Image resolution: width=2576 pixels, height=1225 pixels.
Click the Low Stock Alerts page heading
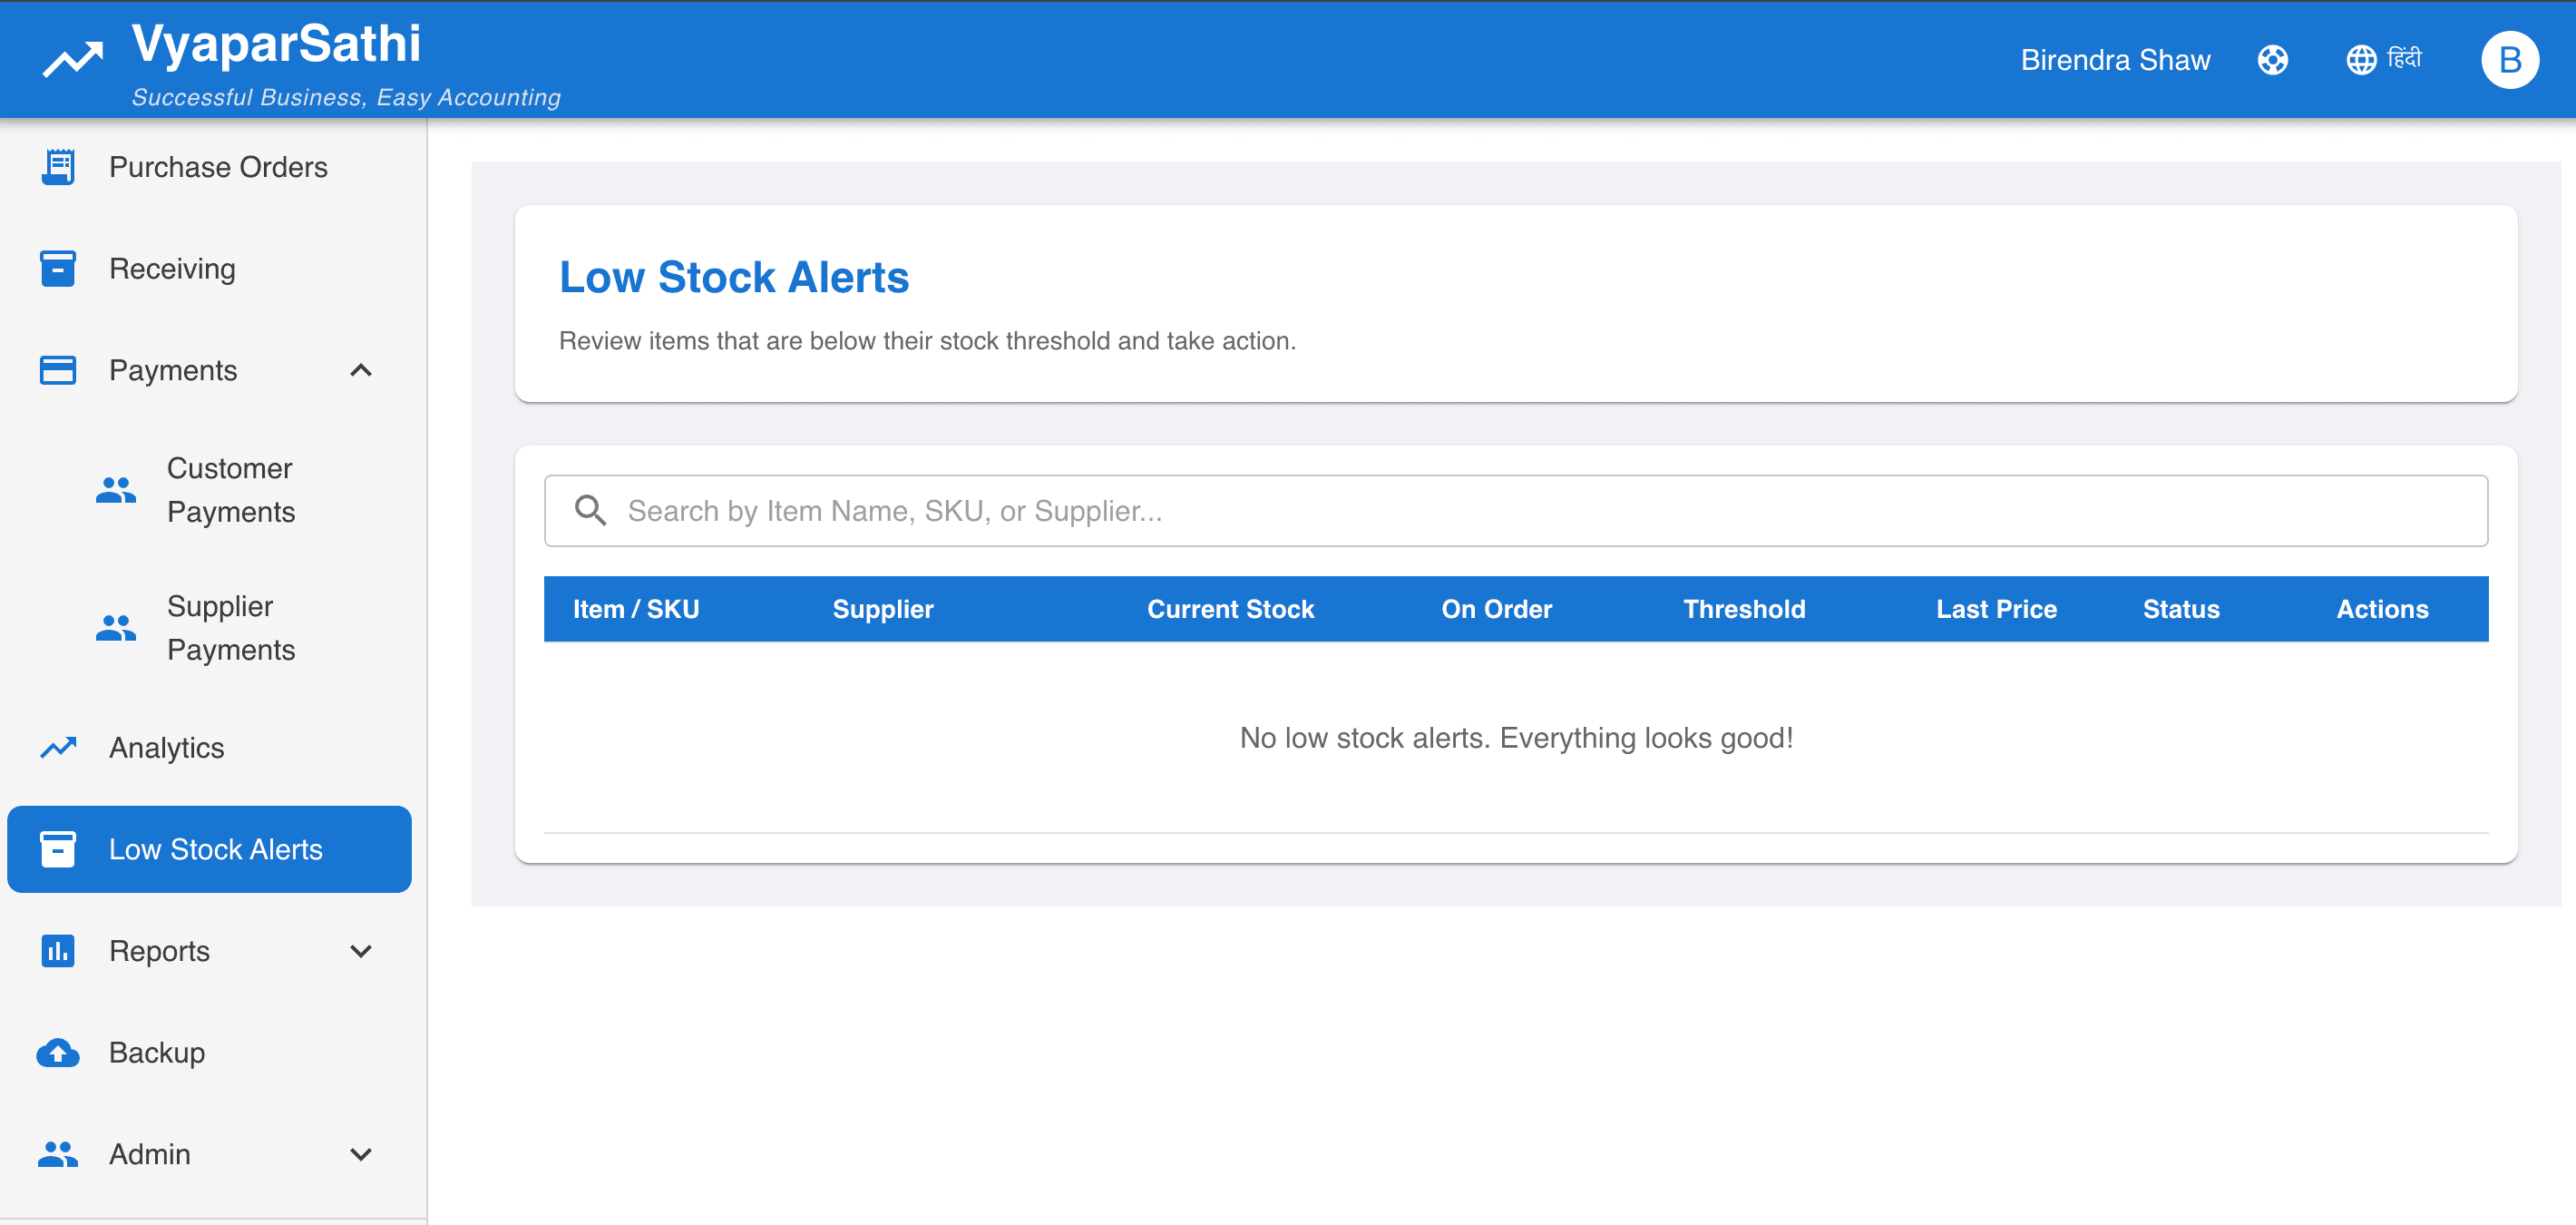734,277
